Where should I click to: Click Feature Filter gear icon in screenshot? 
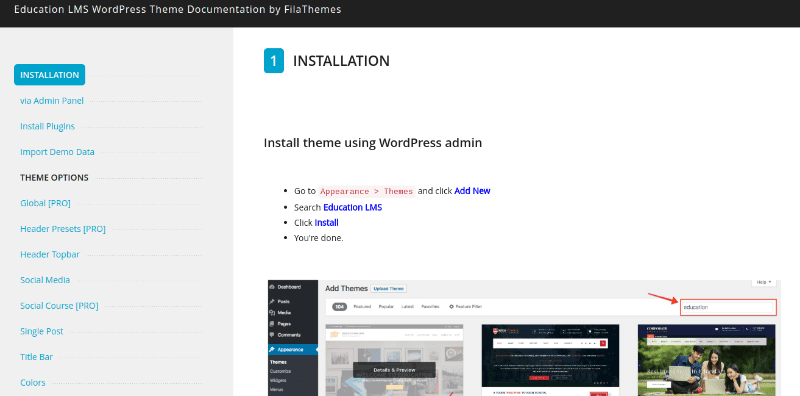[451, 307]
